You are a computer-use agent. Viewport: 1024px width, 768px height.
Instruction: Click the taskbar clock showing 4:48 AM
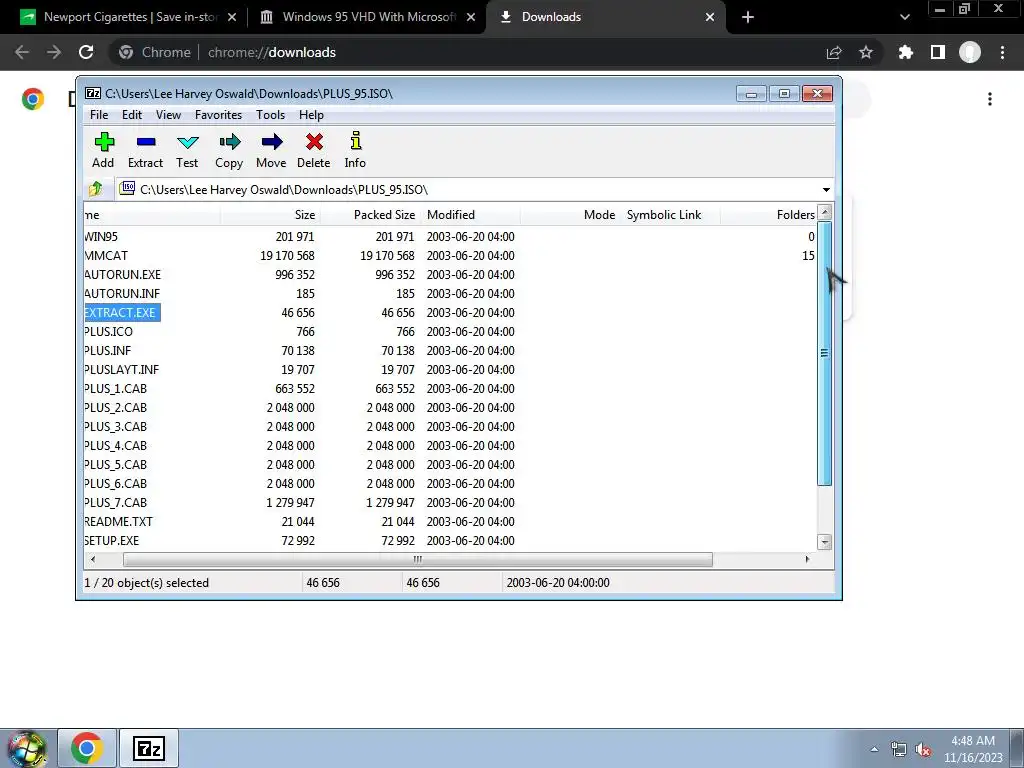(x=973, y=749)
